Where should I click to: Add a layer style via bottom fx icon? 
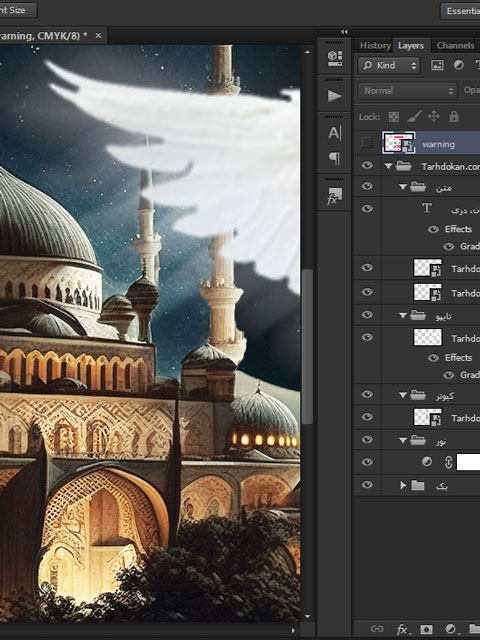pyautogui.click(x=403, y=629)
